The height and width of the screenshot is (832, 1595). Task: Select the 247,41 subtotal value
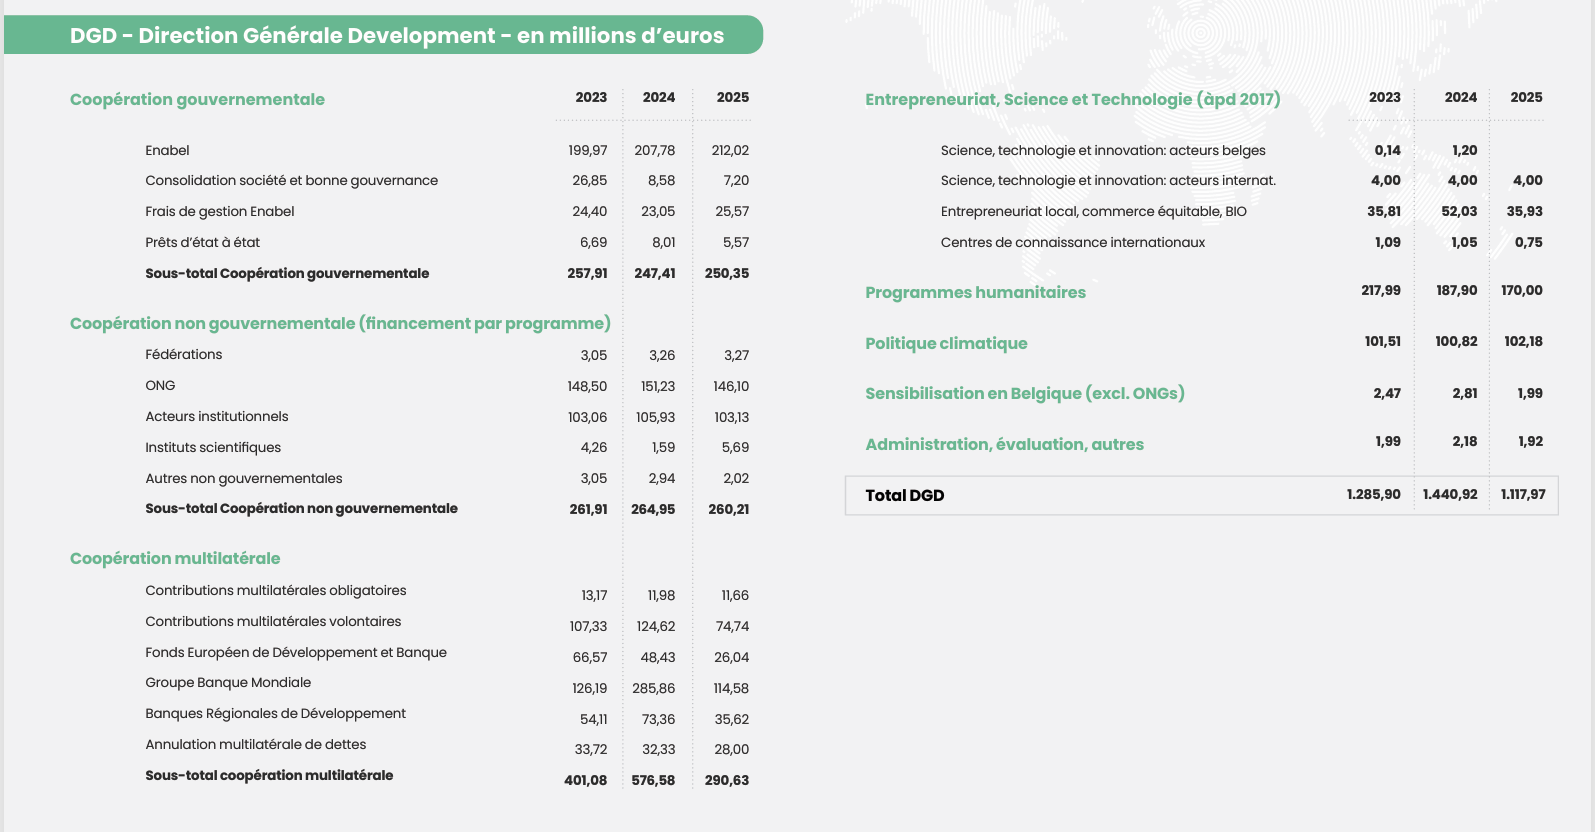coord(654,273)
